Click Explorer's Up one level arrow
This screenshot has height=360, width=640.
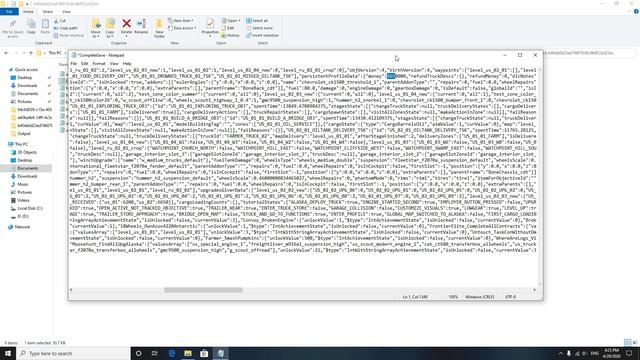(31, 53)
